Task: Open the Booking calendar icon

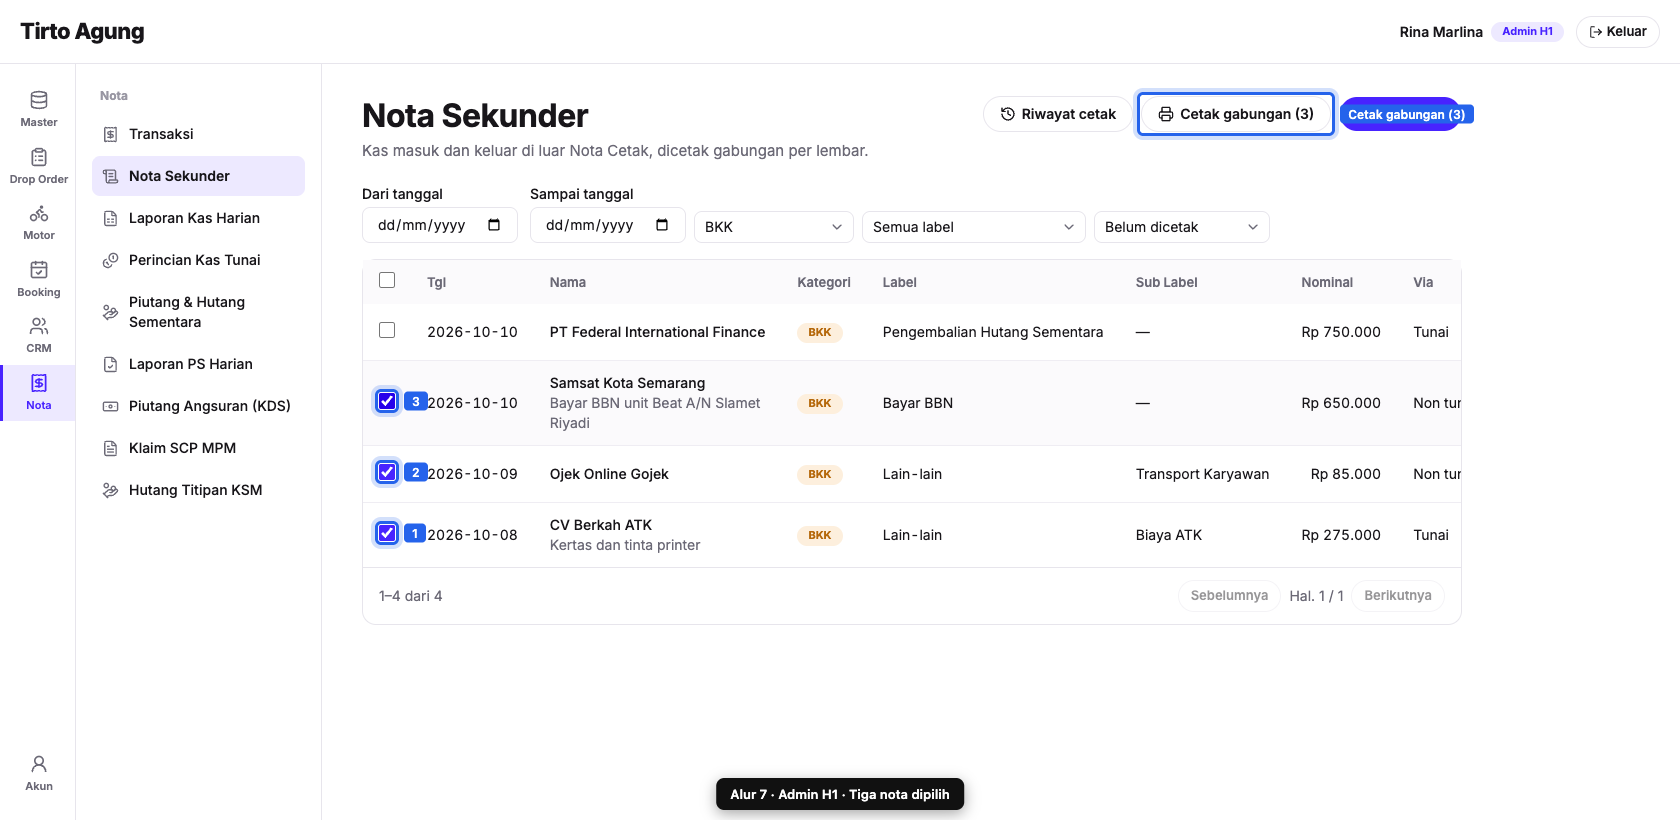Action: pos(38,270)
